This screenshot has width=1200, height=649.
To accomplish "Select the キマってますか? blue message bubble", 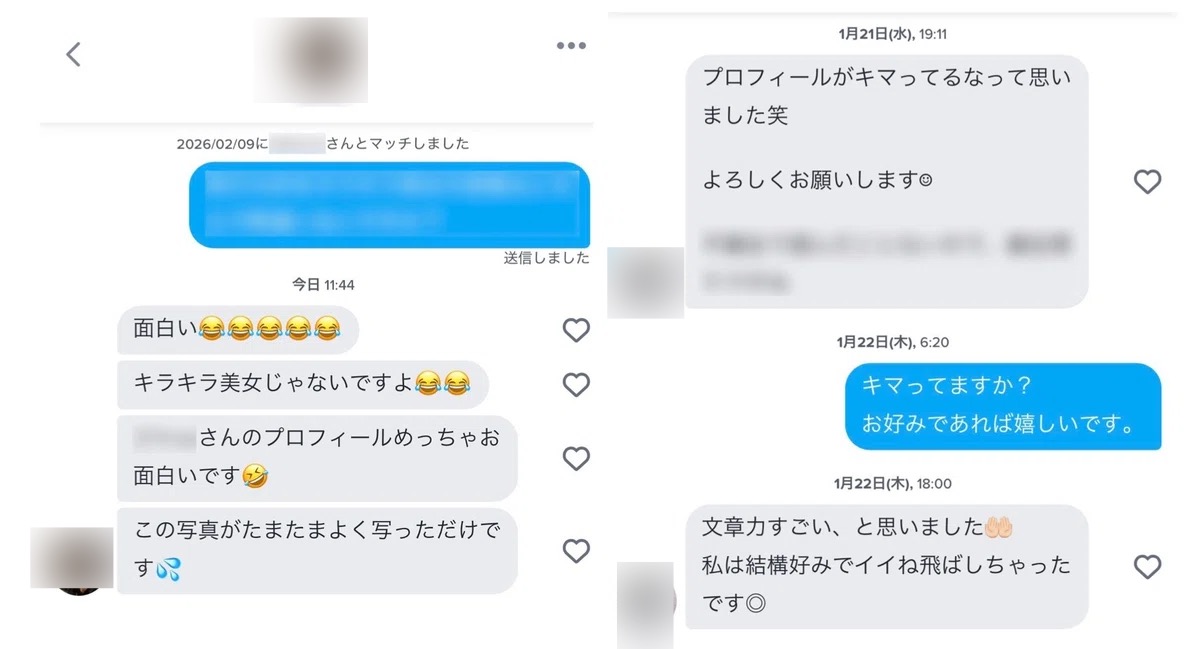I will 1003,406.
